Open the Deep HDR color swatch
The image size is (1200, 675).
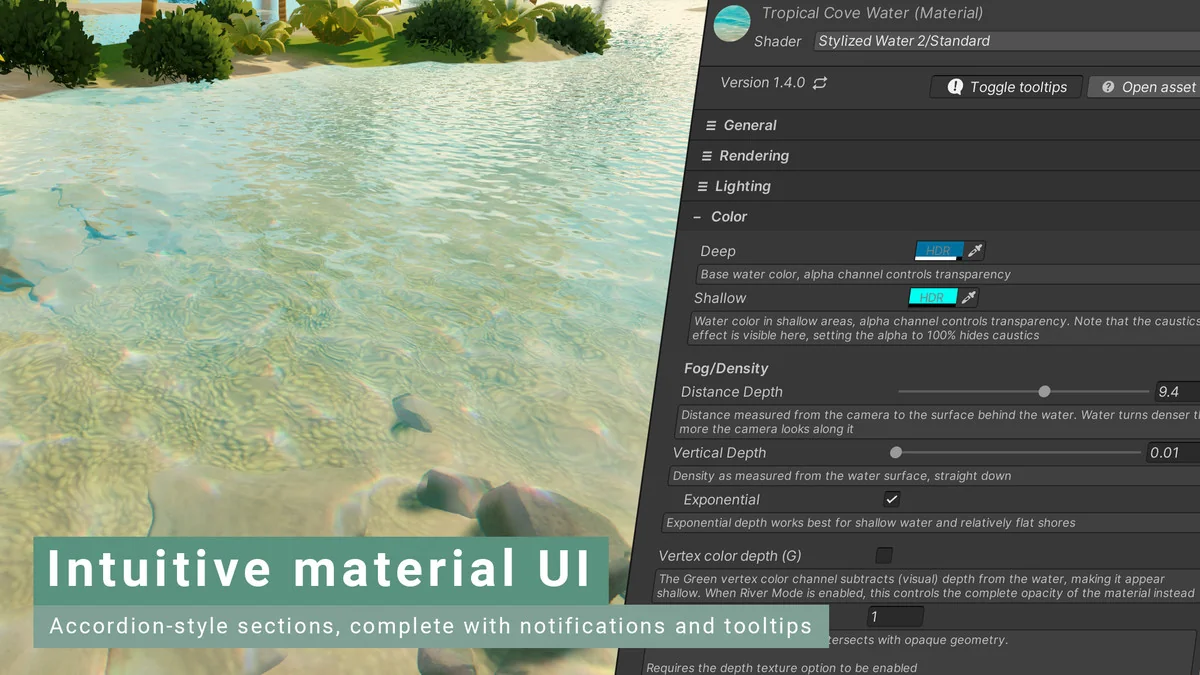(939, 251)
